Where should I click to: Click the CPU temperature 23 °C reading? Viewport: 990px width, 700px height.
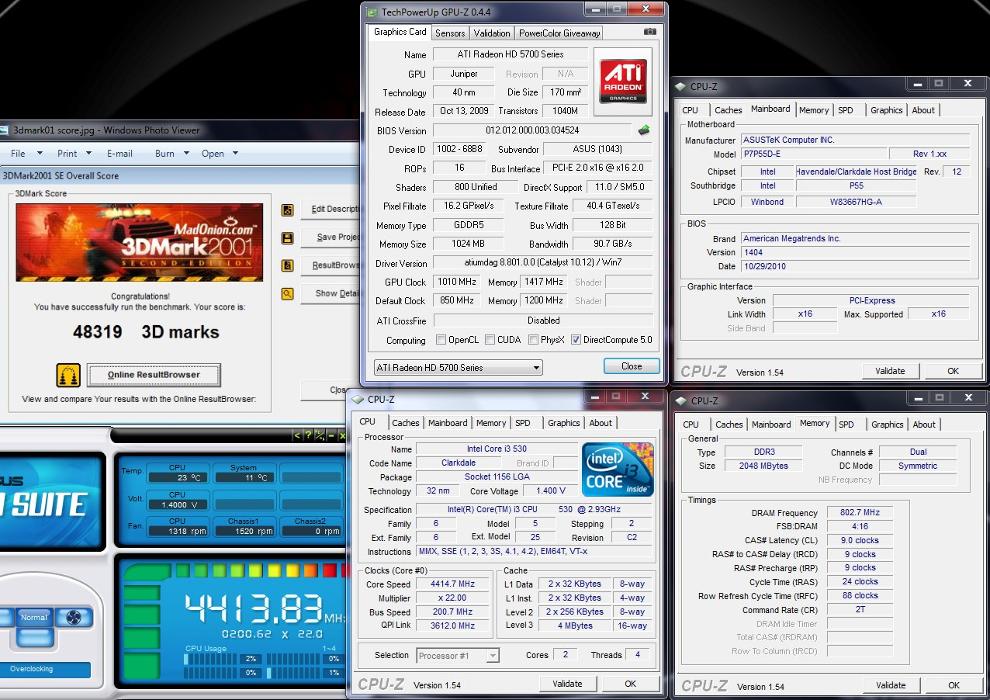[x=177, y=477]
